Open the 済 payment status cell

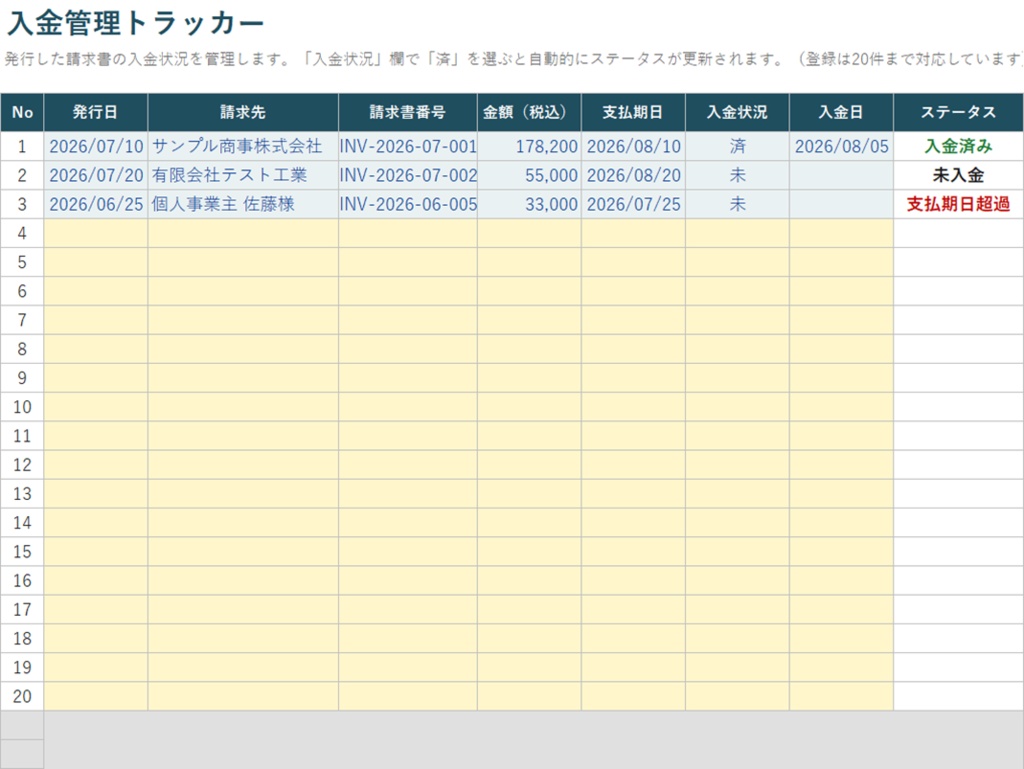coord(737,146)
